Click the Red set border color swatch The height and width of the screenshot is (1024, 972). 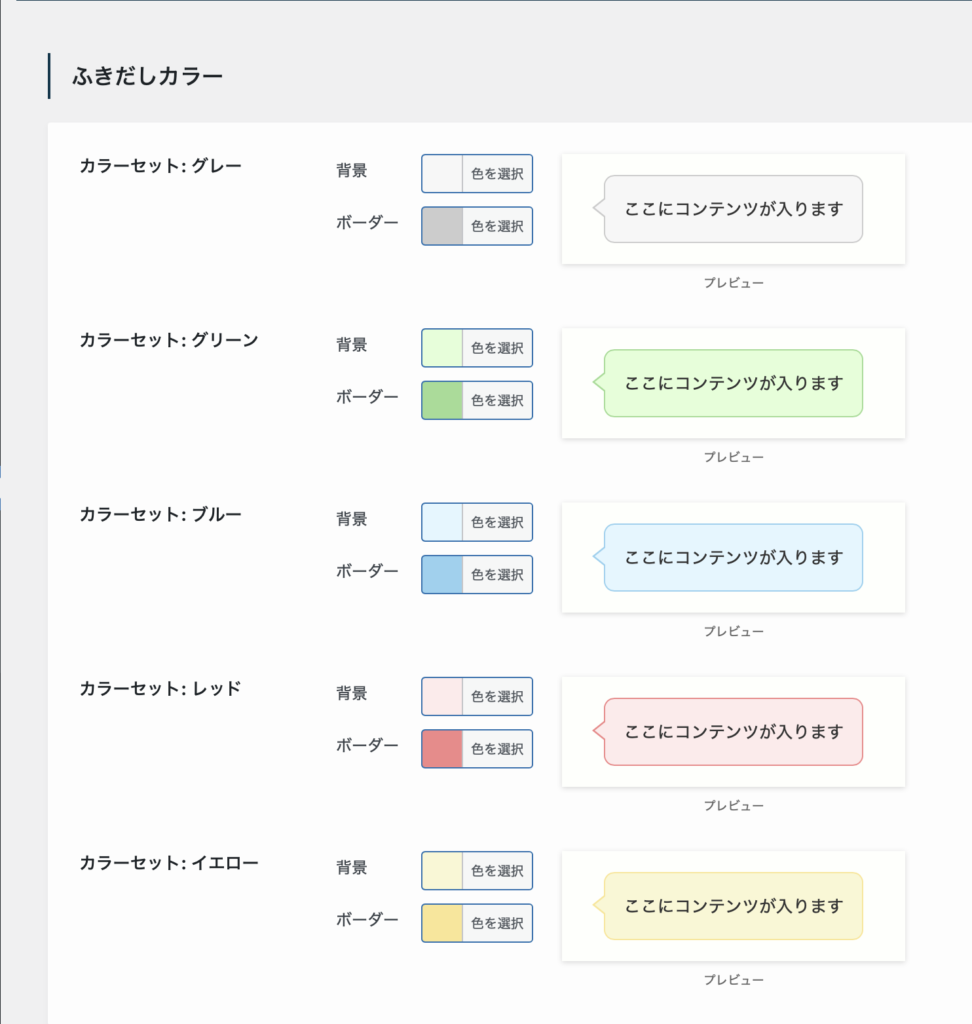pyautogui.click(x=443, y=748)
